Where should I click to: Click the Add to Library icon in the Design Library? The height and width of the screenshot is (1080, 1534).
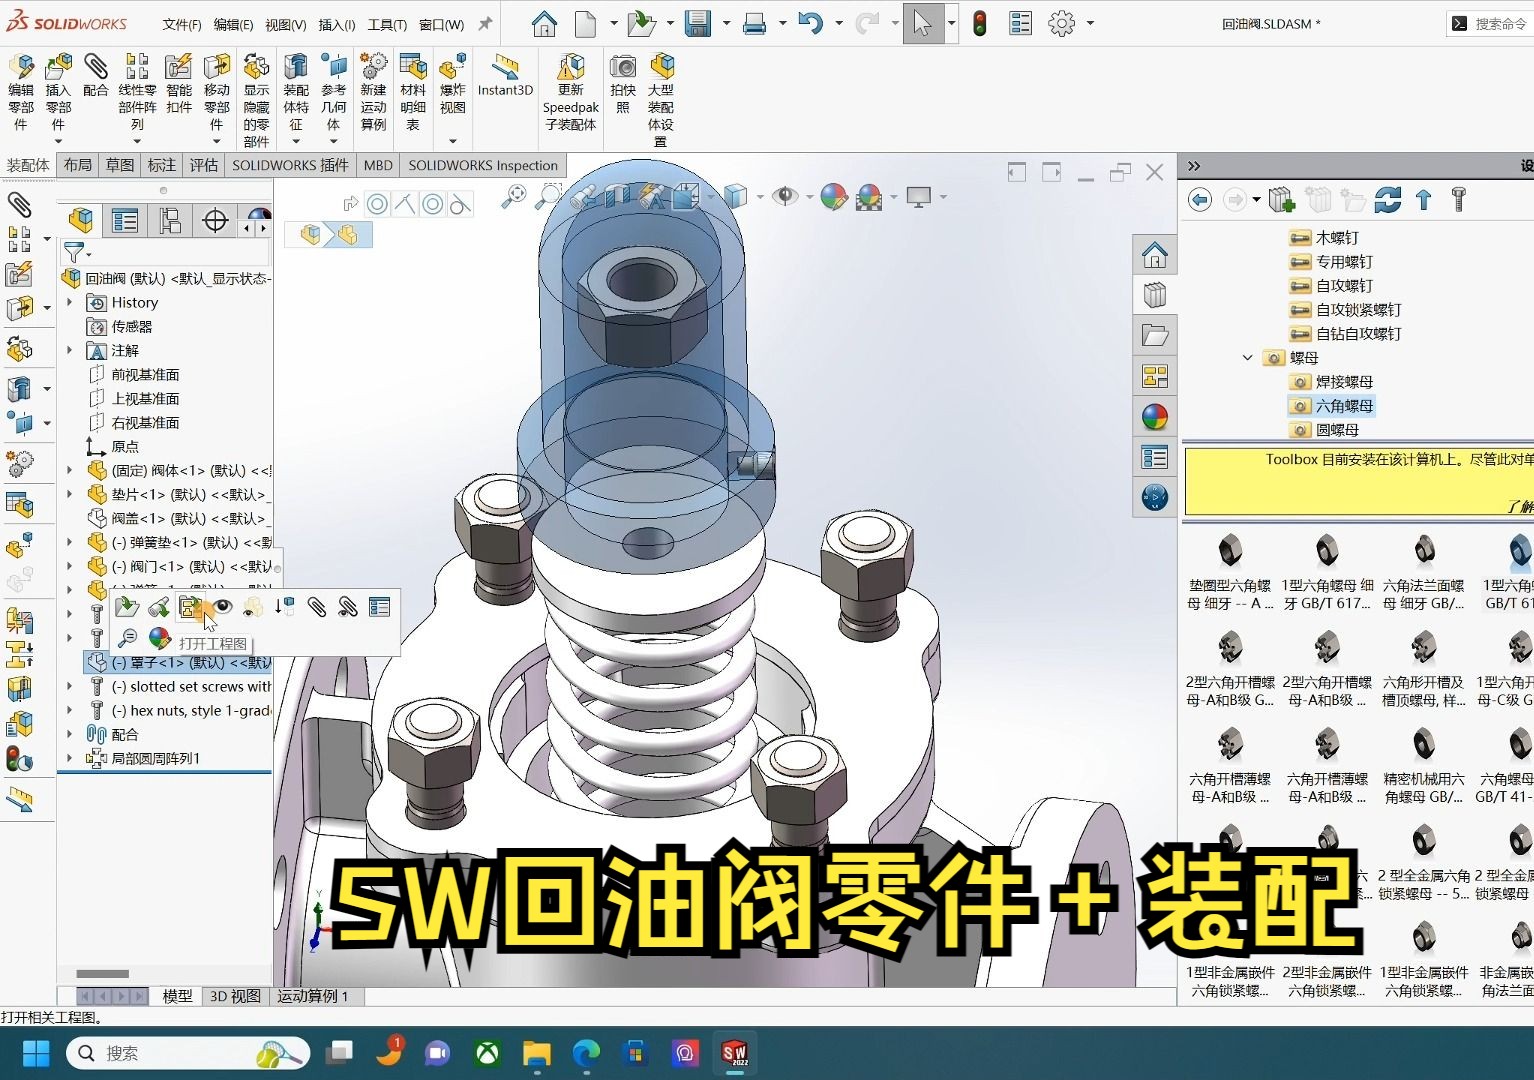[x=1282, y=200]
